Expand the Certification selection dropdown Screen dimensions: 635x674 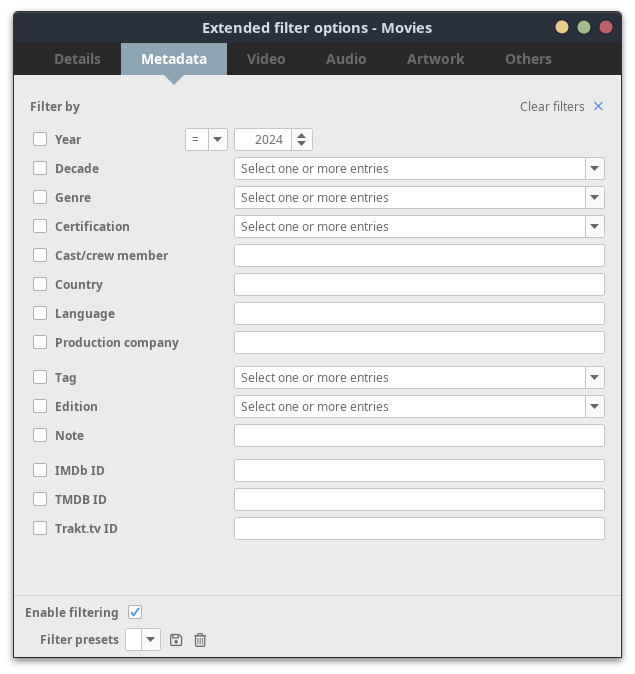595,227
